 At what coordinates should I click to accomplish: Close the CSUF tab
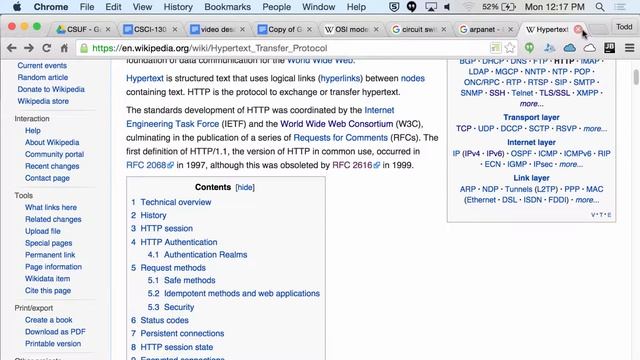(x=108, y=29)
